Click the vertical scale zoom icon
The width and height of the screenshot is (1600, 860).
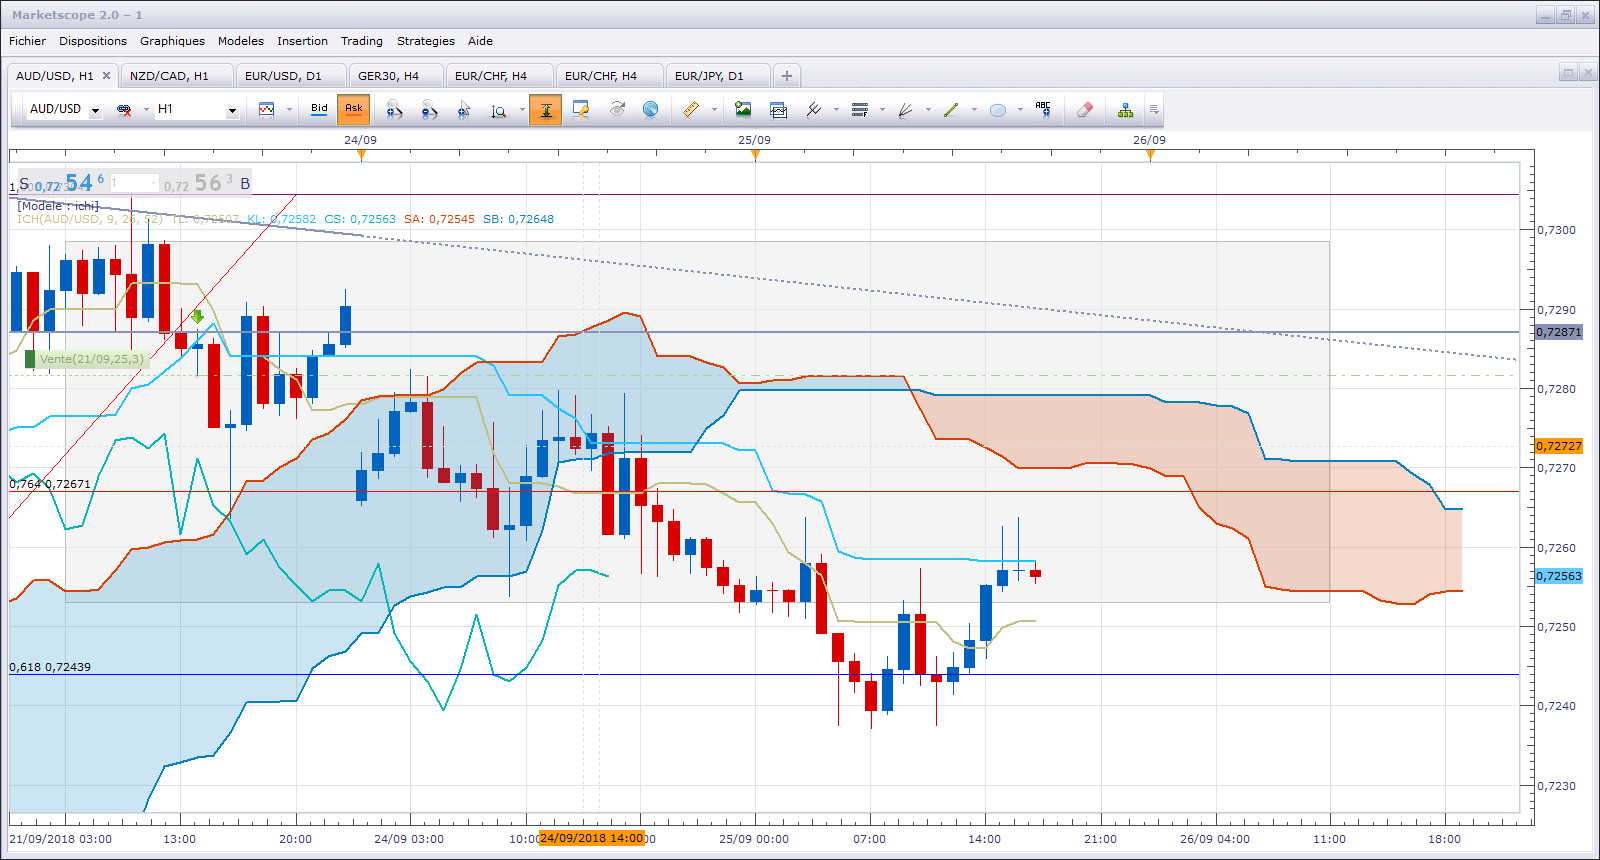pyautogui.click(x=498, y=110)
